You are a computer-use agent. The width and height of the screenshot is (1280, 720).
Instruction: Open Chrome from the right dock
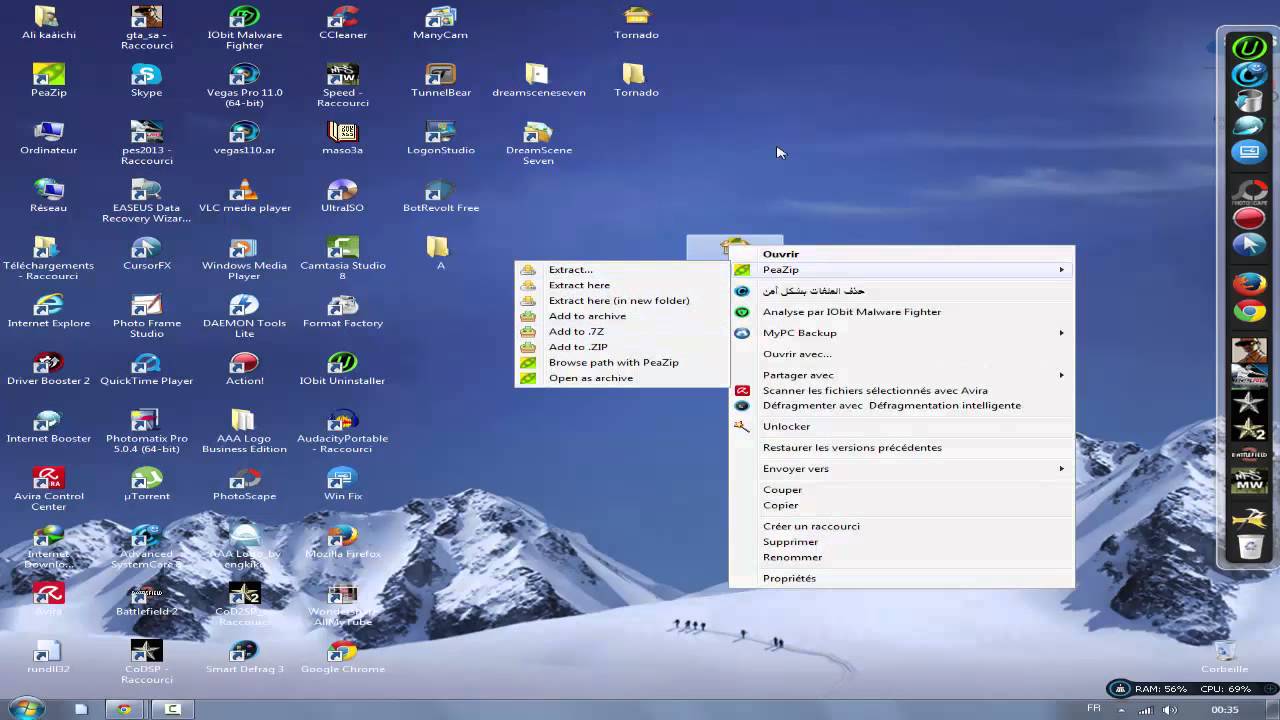tap(1249, 312)
